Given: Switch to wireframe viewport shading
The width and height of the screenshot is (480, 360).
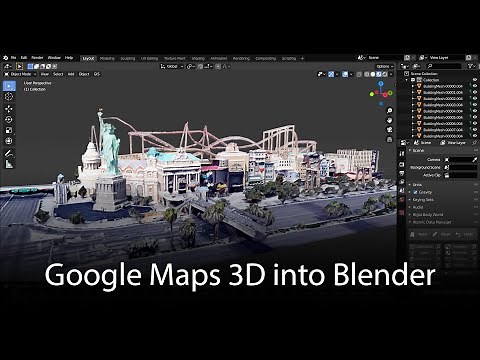Looking at the screenshot, I should [x=366, y=74].
